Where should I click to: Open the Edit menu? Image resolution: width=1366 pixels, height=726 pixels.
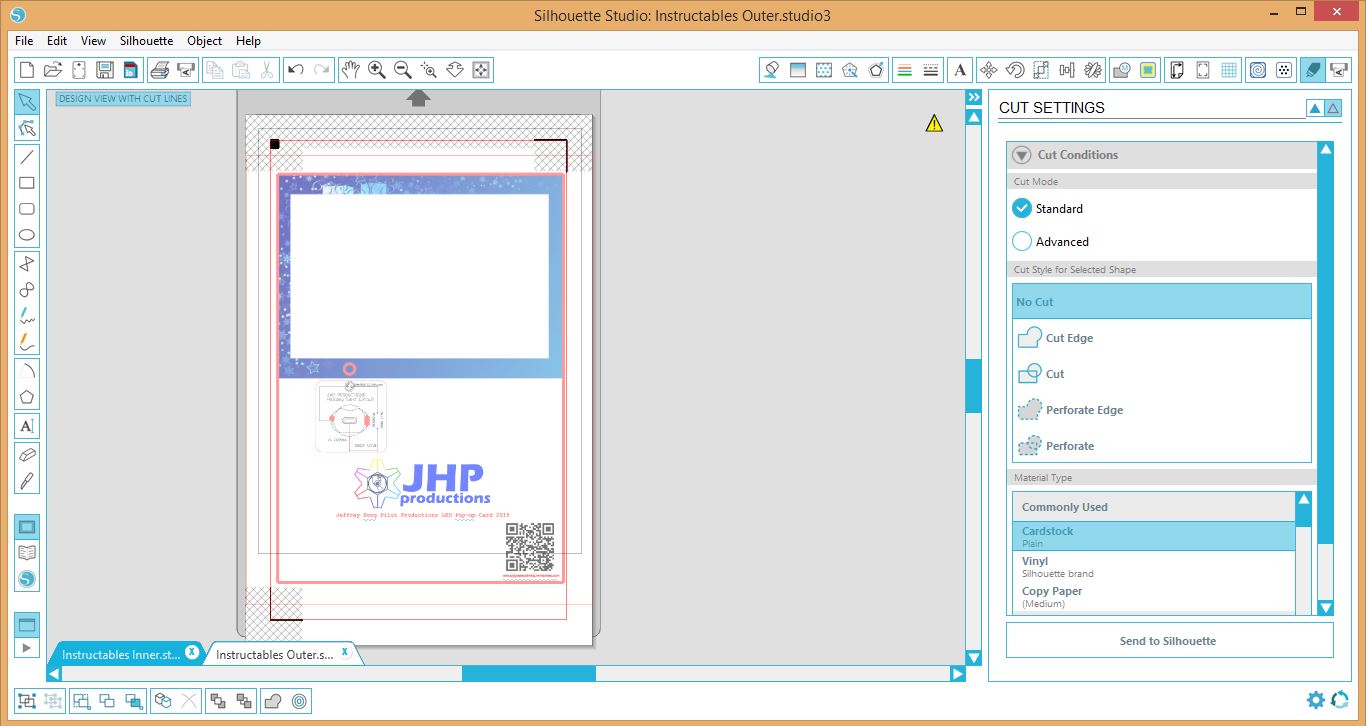(57, 41)
